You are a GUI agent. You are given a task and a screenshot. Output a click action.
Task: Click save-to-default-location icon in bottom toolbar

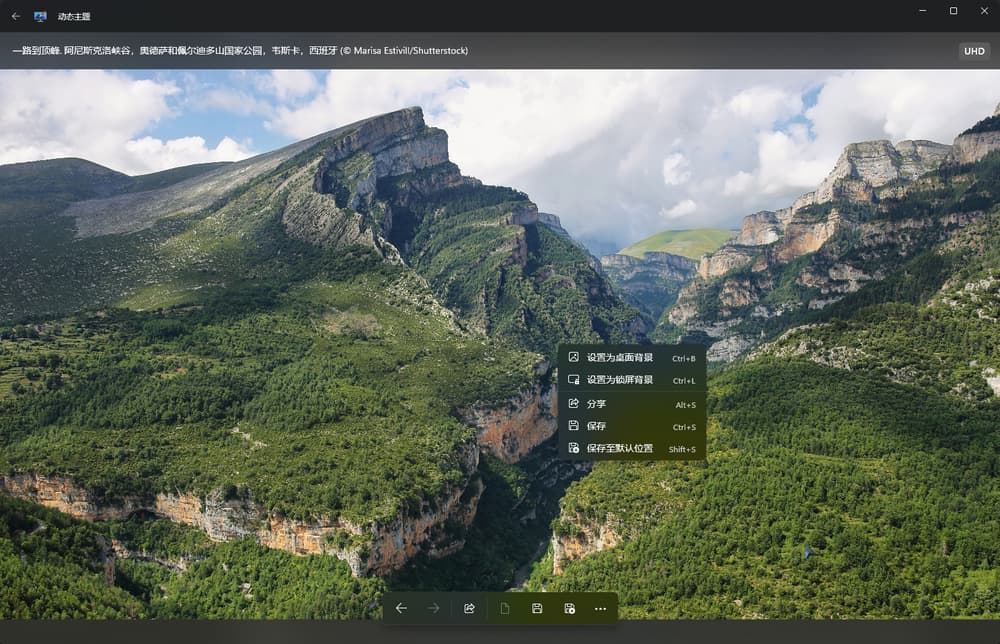(x=569, y=608)
